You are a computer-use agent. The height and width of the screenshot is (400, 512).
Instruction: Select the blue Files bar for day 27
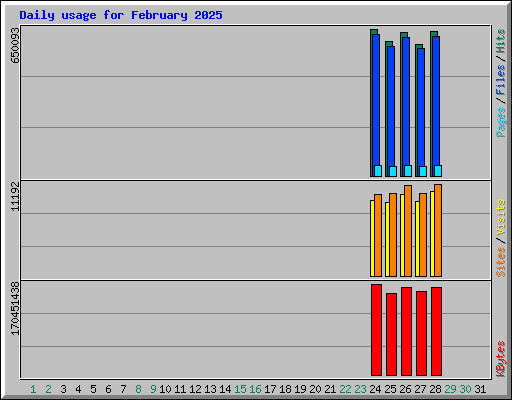[421, 107]
